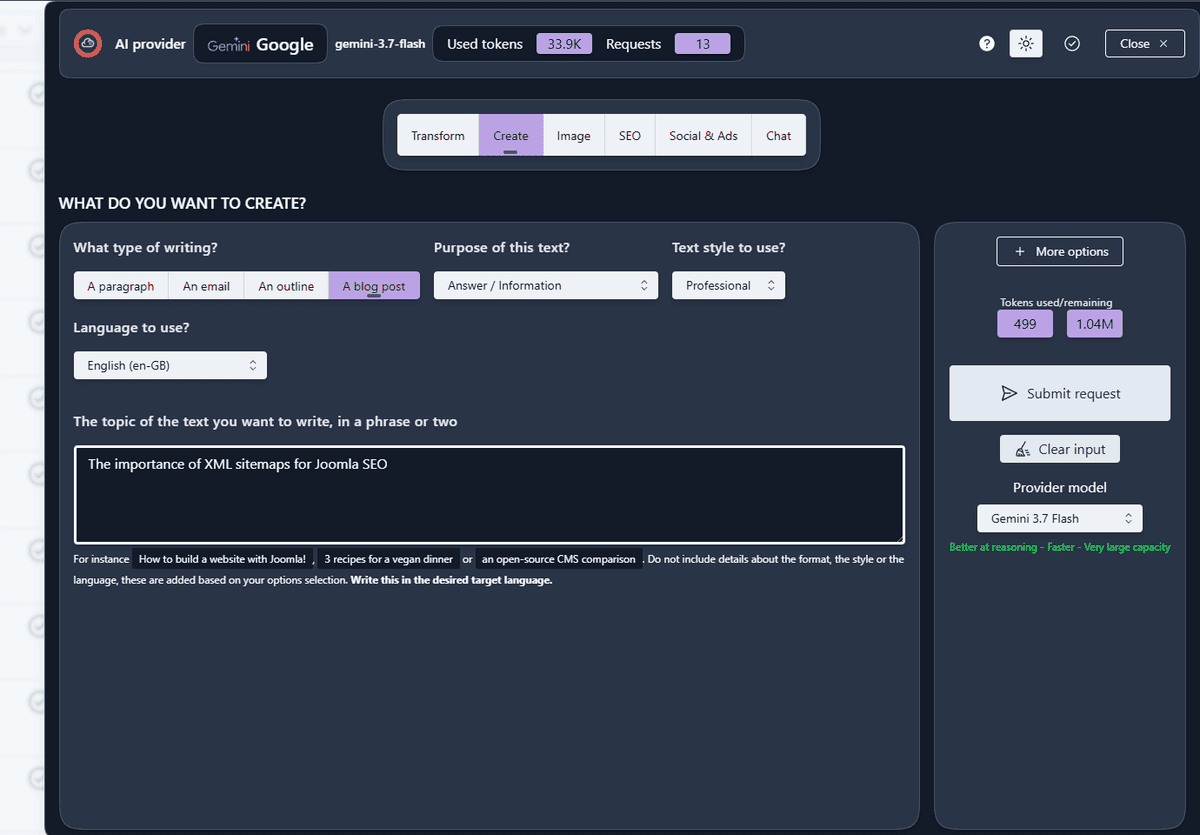
Task: Click the Gemini Google provider badge
Action: pyautogui.click(x=260, y=44)
